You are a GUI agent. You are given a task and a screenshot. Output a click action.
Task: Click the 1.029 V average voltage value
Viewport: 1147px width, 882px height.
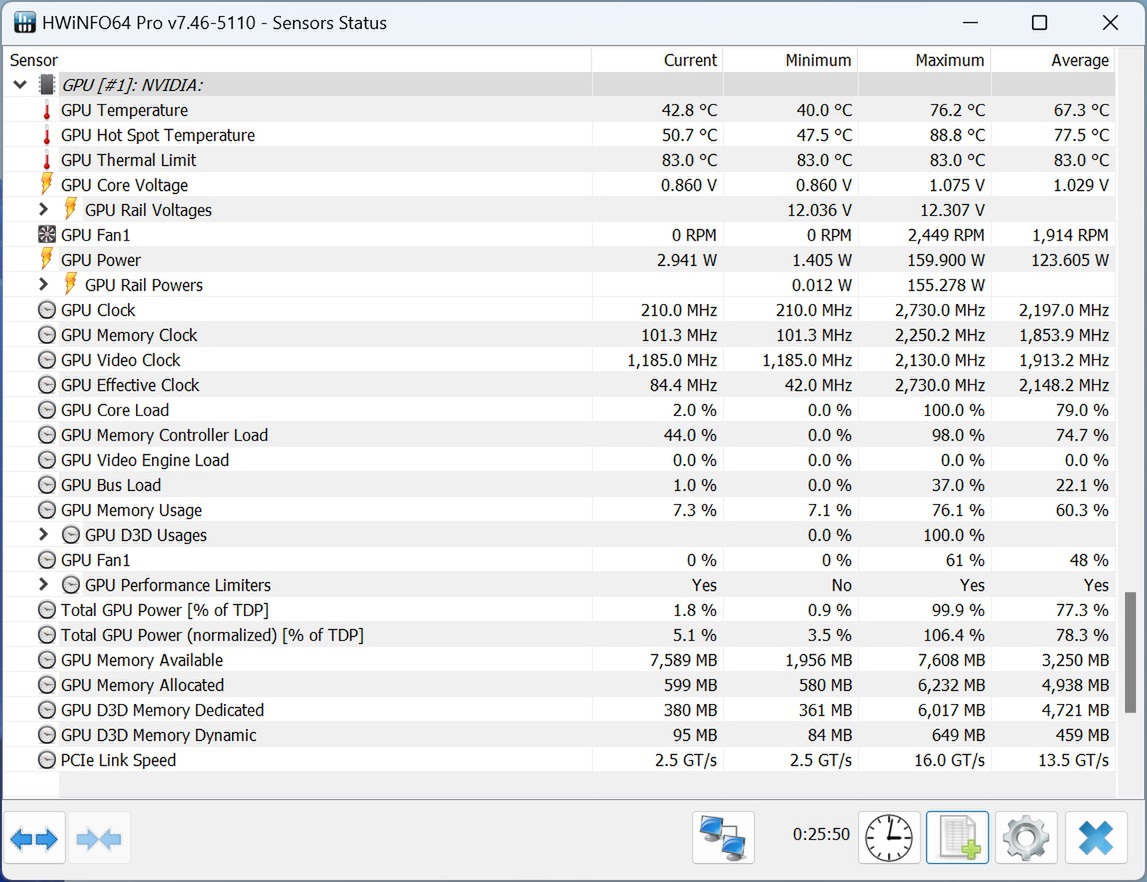coord(1080,186)
